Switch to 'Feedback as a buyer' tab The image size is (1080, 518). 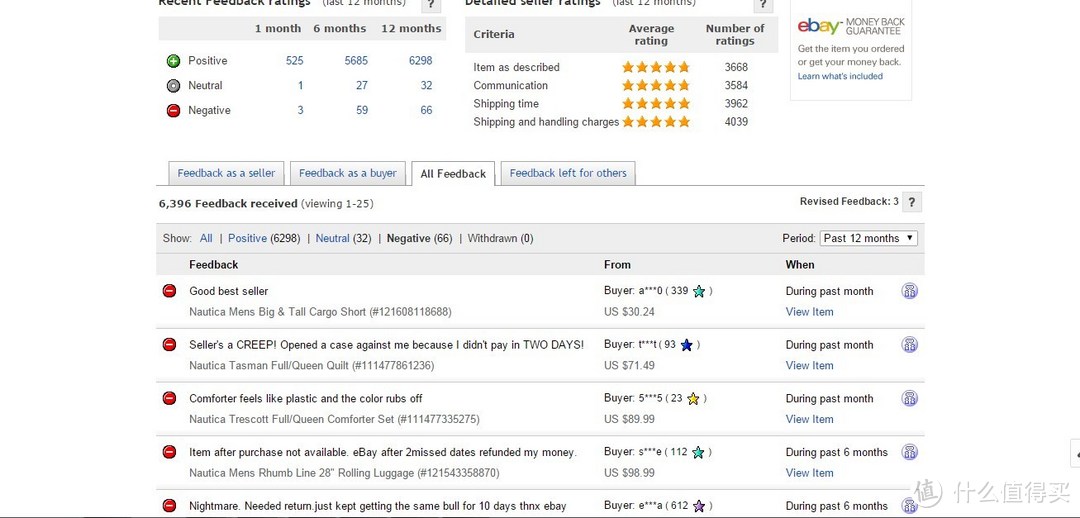click(348, 174)
